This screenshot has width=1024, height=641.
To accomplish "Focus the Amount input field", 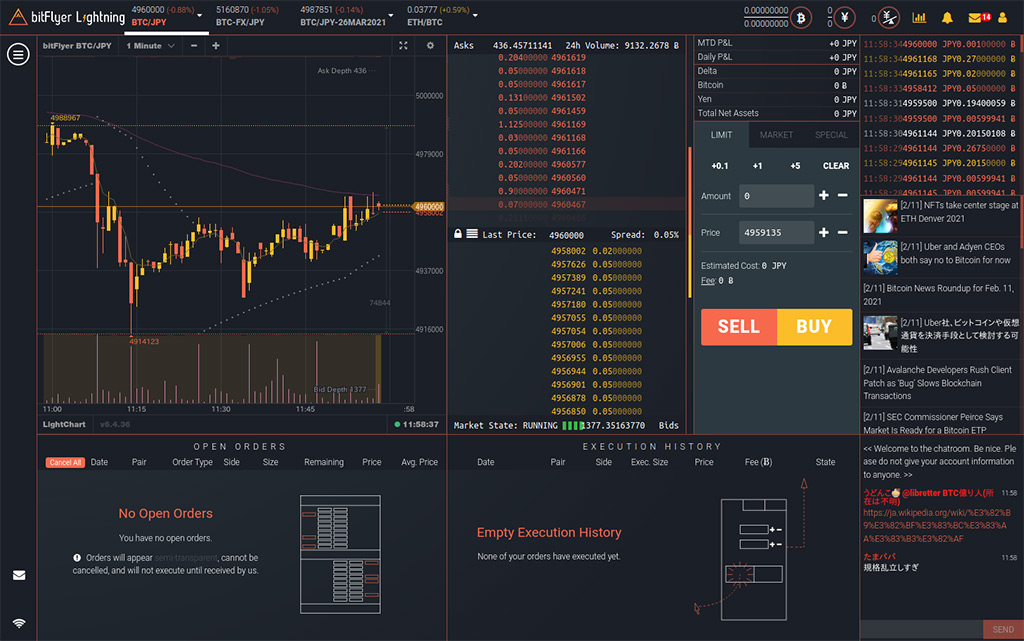I will pos(776,196).
